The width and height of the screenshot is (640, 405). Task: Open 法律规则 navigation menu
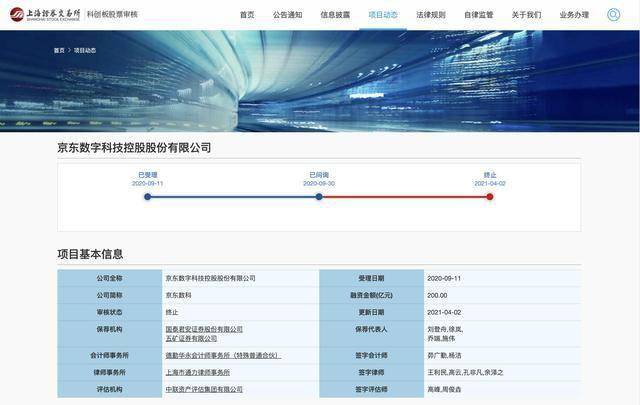(431, 15)
